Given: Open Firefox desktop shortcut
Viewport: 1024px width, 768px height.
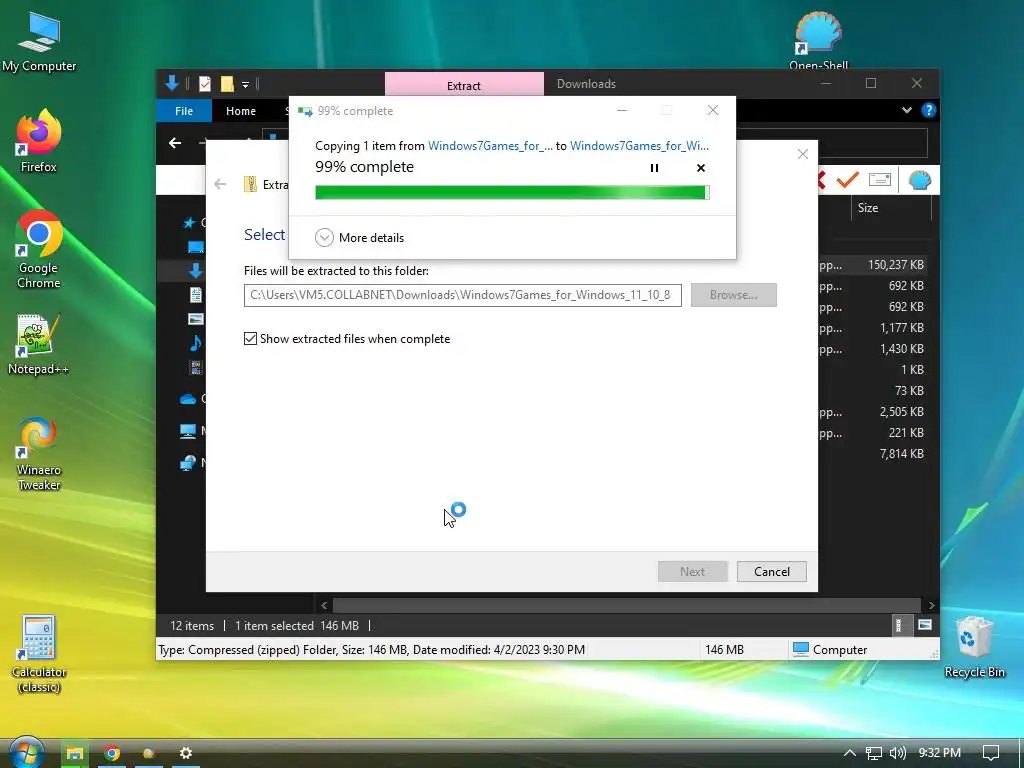Looking at the screenshot, I should coord(39,140).
